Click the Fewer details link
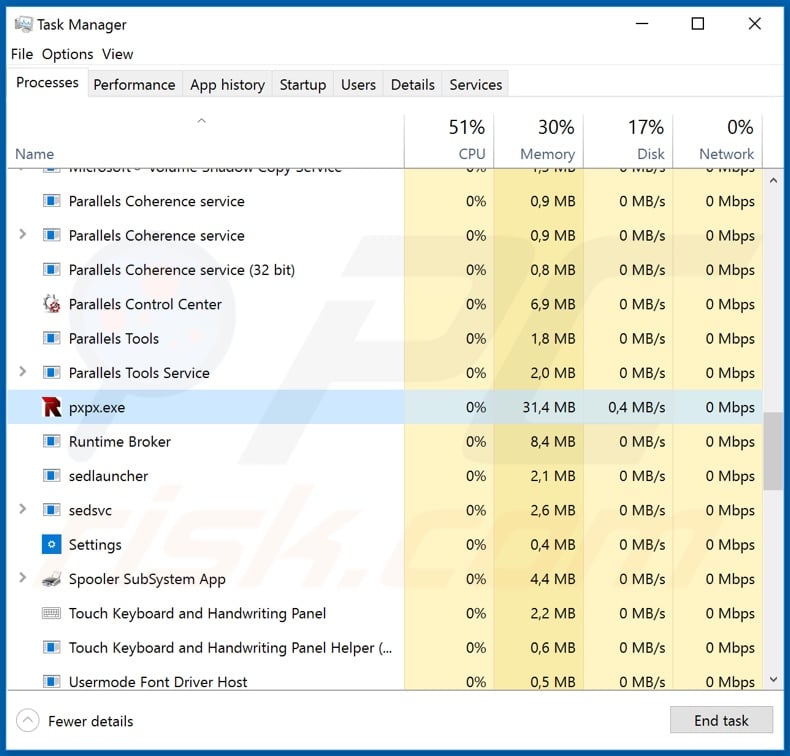Image resolution: width=790 pixels, height=756 pixels. click(x=91, y=721)
